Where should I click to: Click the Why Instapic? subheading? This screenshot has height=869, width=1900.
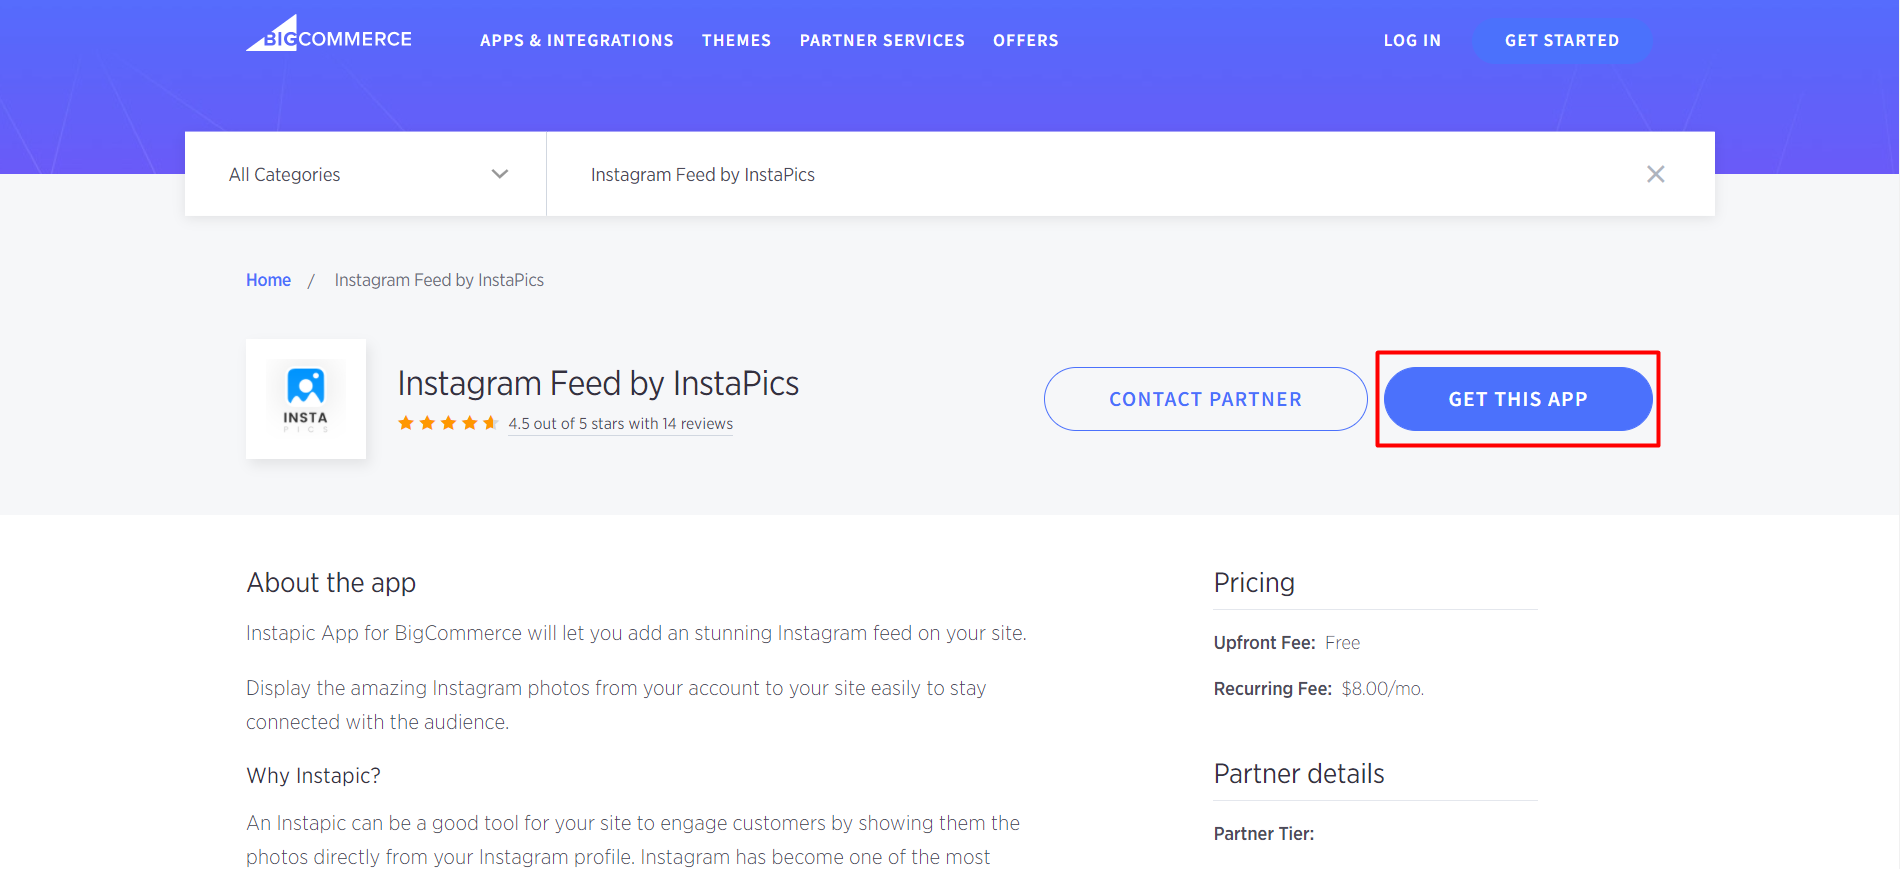tap(313, 775)
